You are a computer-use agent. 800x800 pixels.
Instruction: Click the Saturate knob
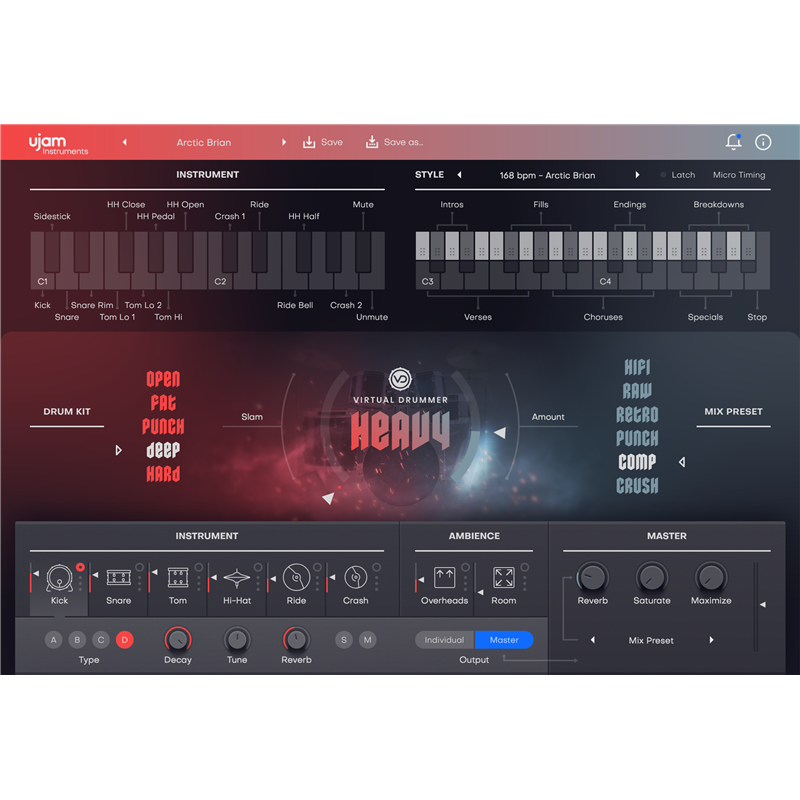652,578
